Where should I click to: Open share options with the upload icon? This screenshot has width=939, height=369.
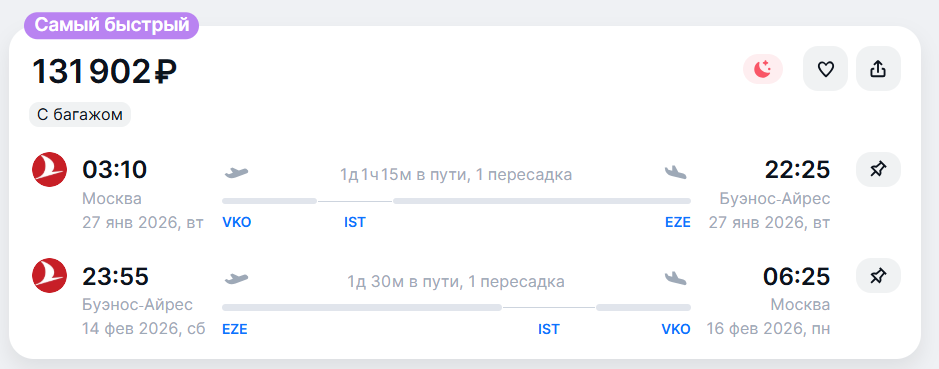(x=878, y=69)
